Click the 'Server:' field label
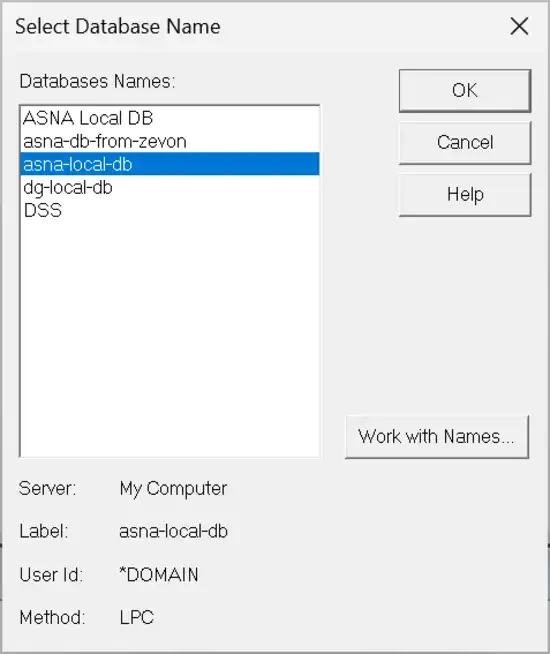The height and width of the screenshot is (654, 550). point(48,488)
